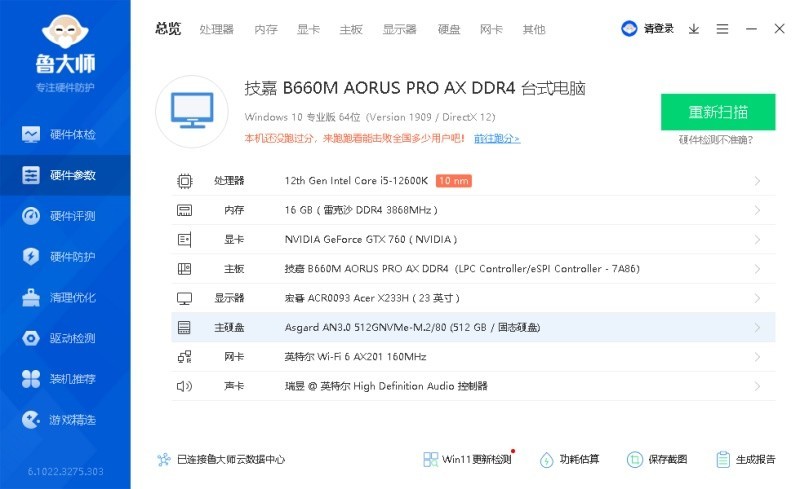
Task: Click the 10 nm badge on processor
Action: coord(454,181)
